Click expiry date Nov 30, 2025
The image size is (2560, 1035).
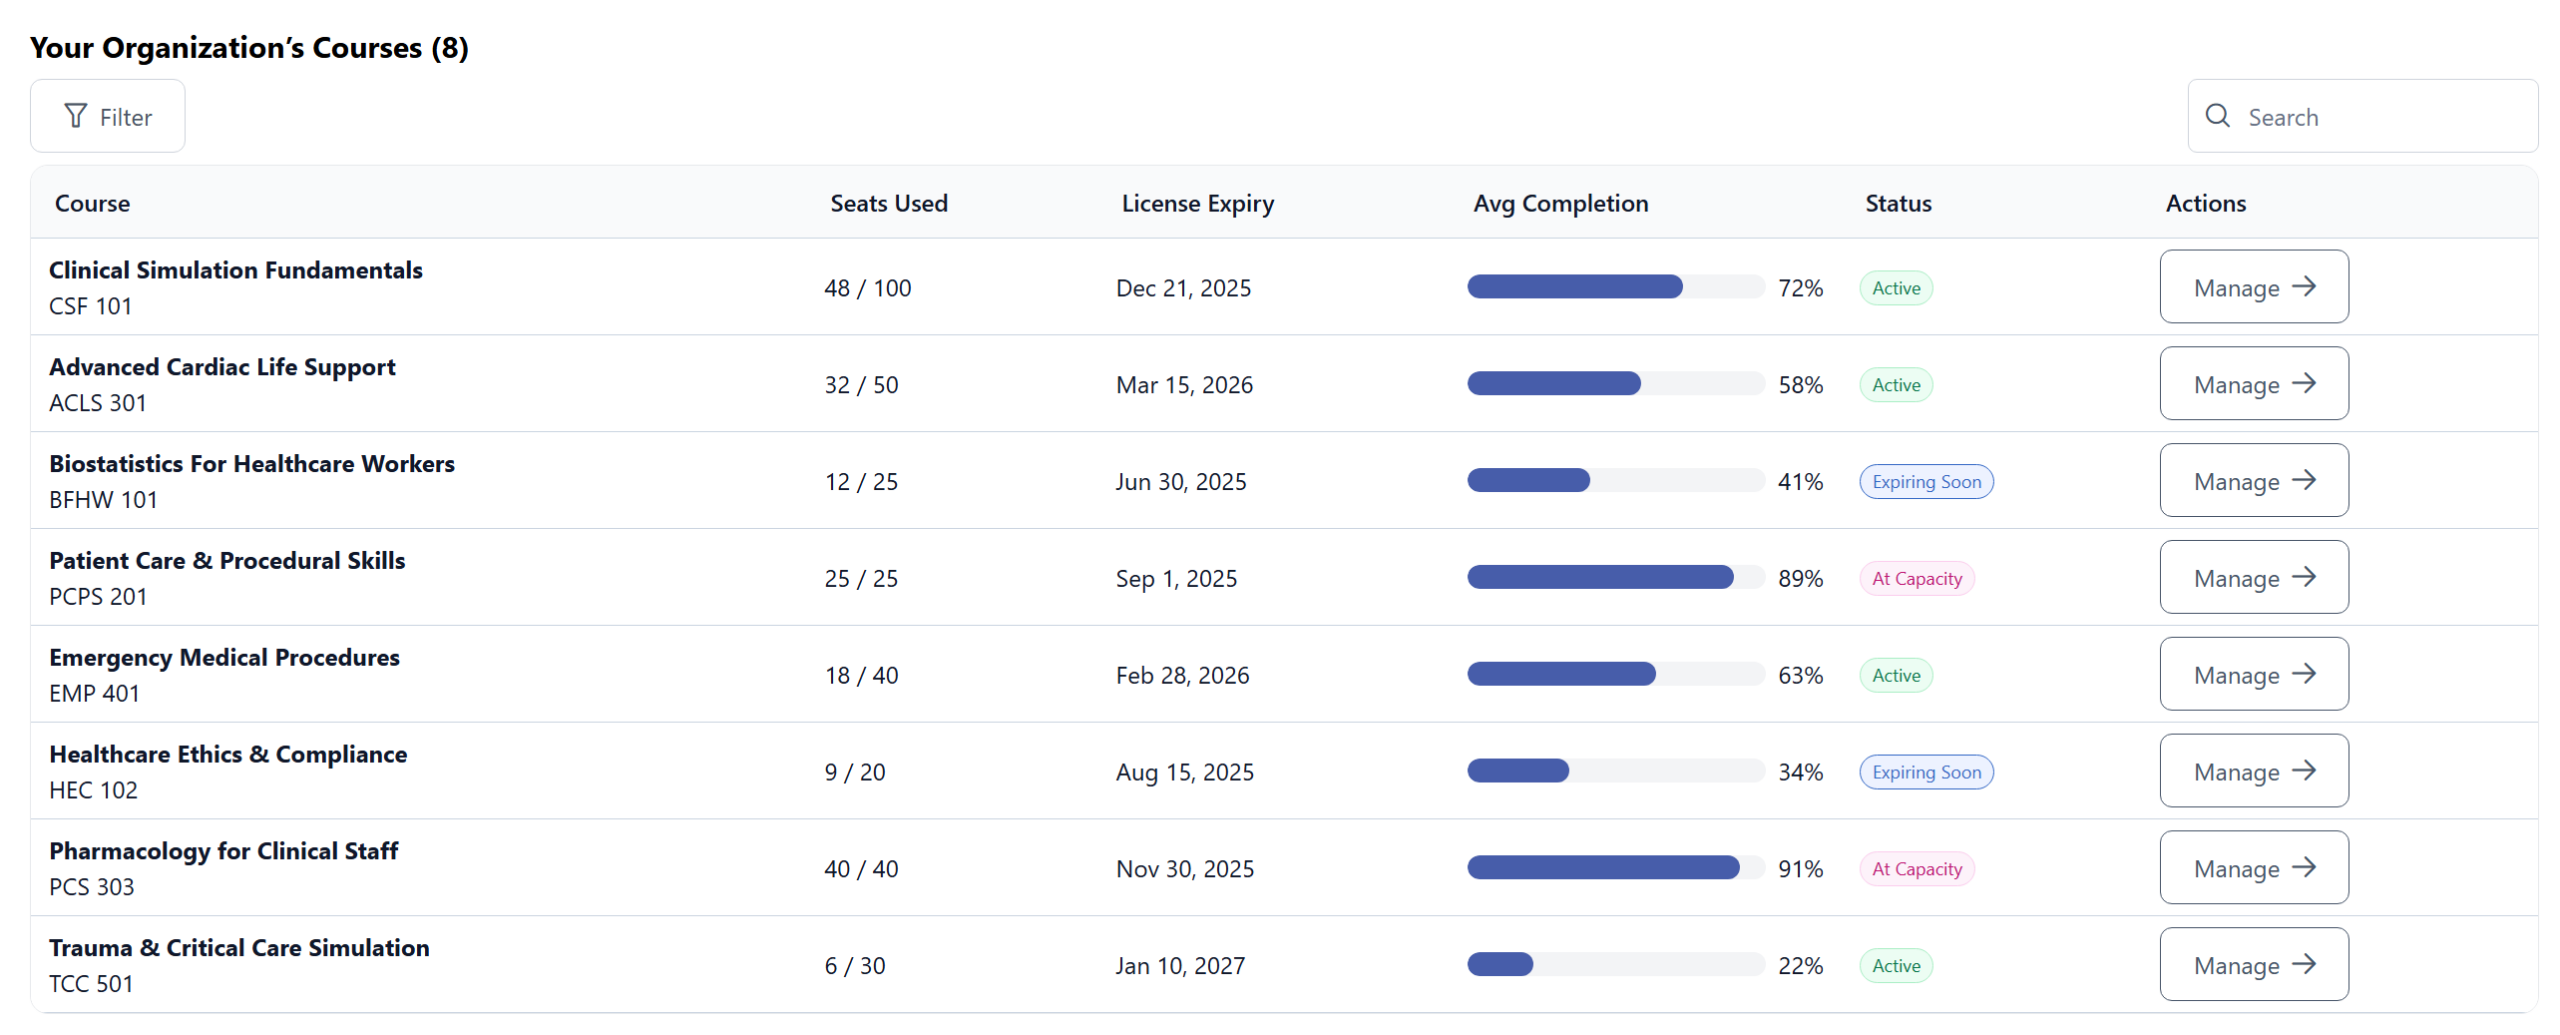tap(1185, 870)
